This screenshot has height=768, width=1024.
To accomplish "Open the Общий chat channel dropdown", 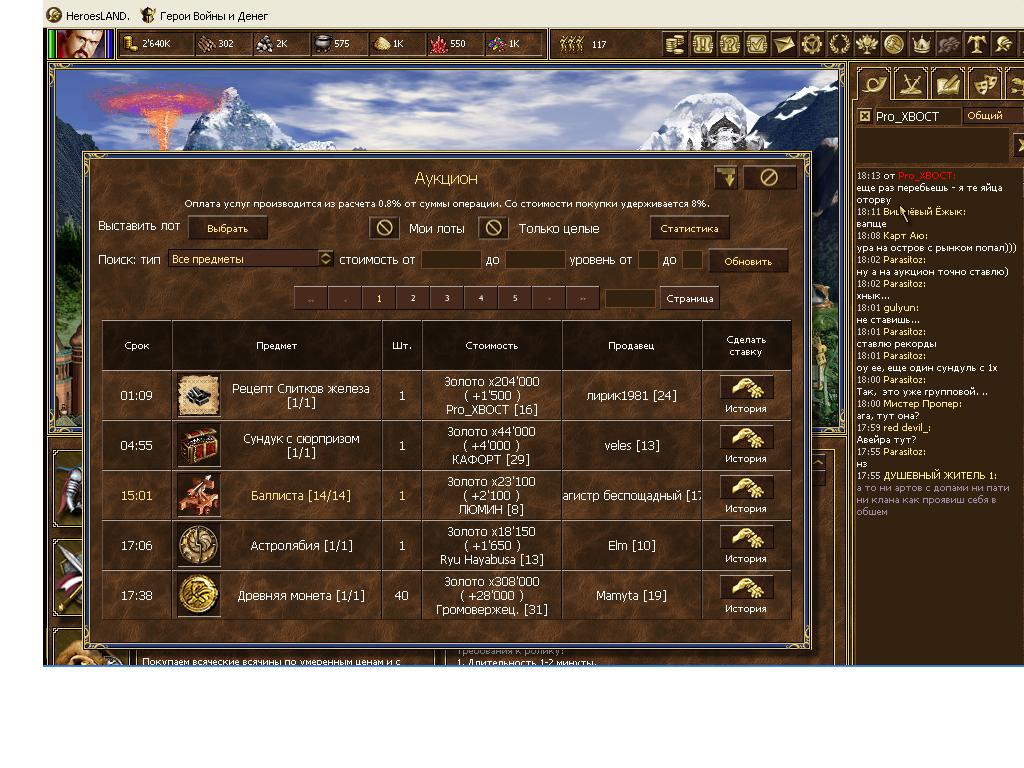I will 990,116.
